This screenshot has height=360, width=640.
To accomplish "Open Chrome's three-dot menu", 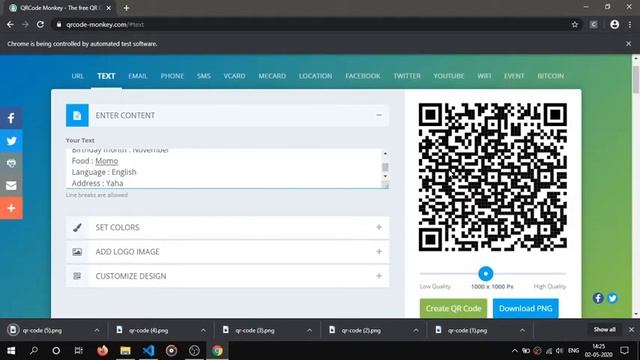I will [x=630, y=24].
